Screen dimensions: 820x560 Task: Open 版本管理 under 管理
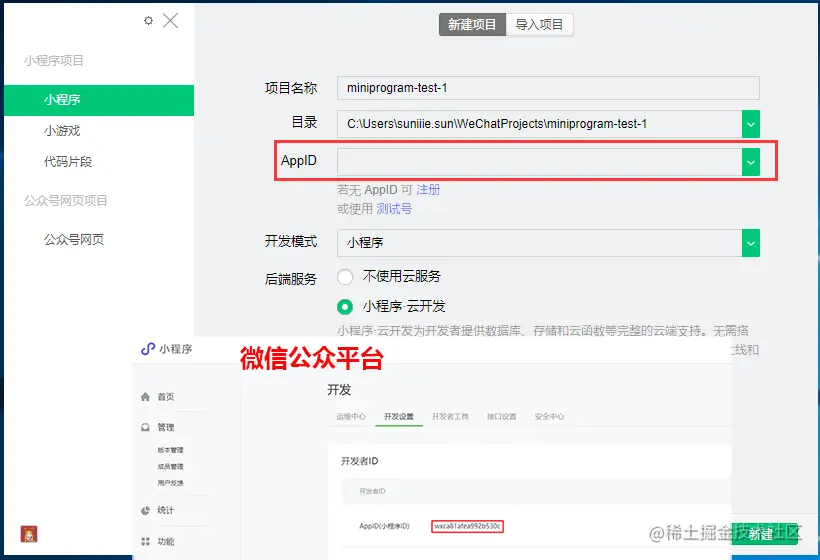coord(170,450)
